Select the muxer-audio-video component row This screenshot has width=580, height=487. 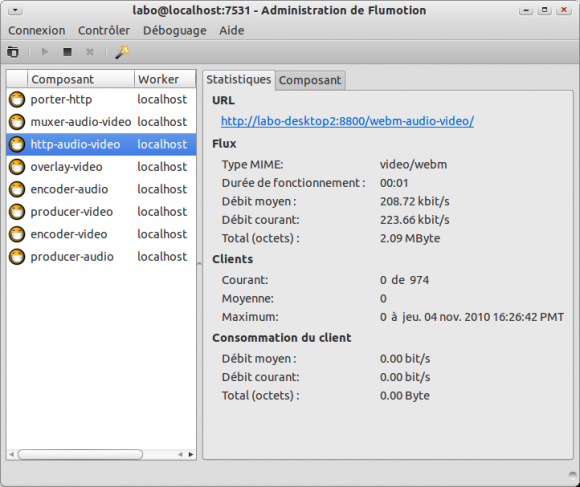point(101,122)
